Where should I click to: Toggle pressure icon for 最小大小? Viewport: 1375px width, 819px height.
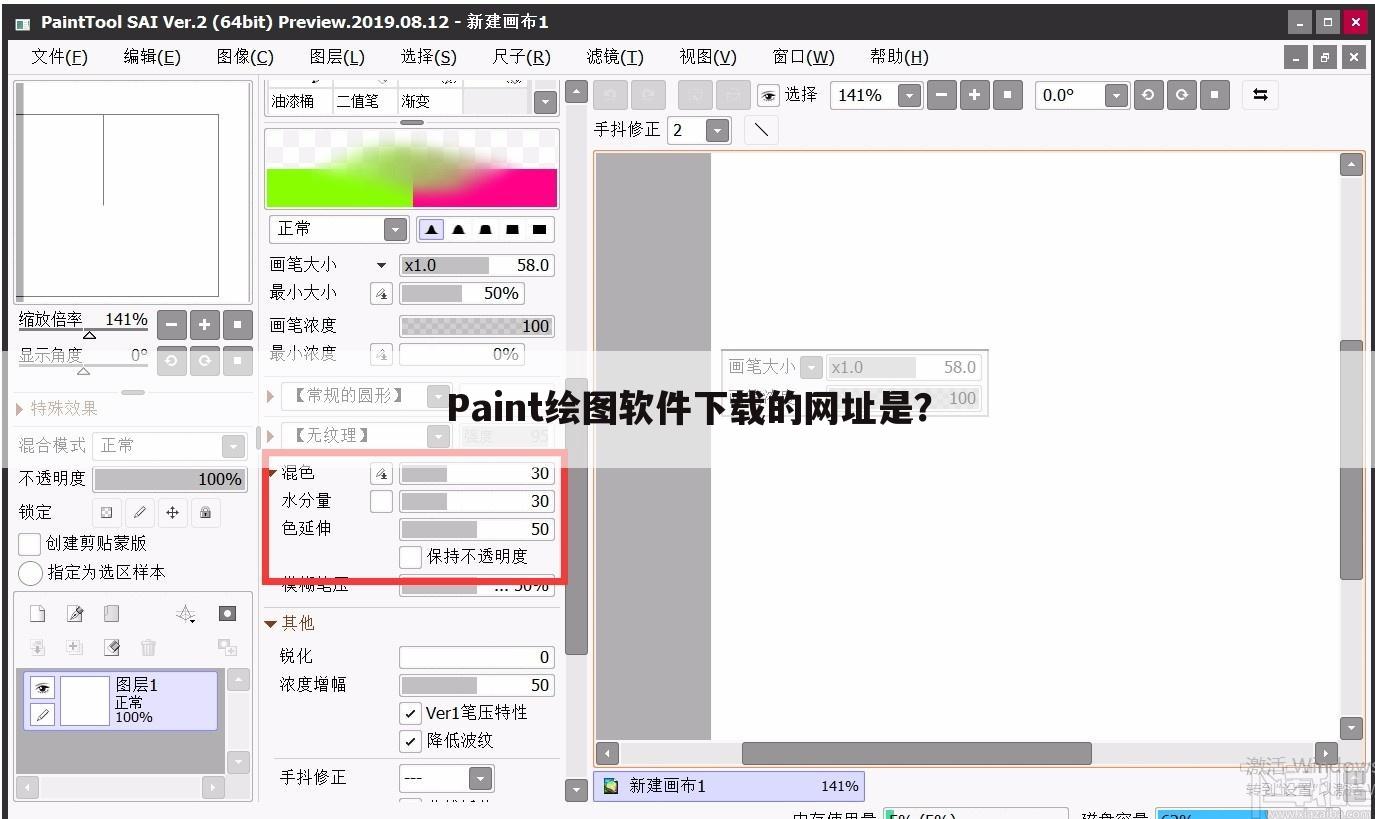pos(381,294)
